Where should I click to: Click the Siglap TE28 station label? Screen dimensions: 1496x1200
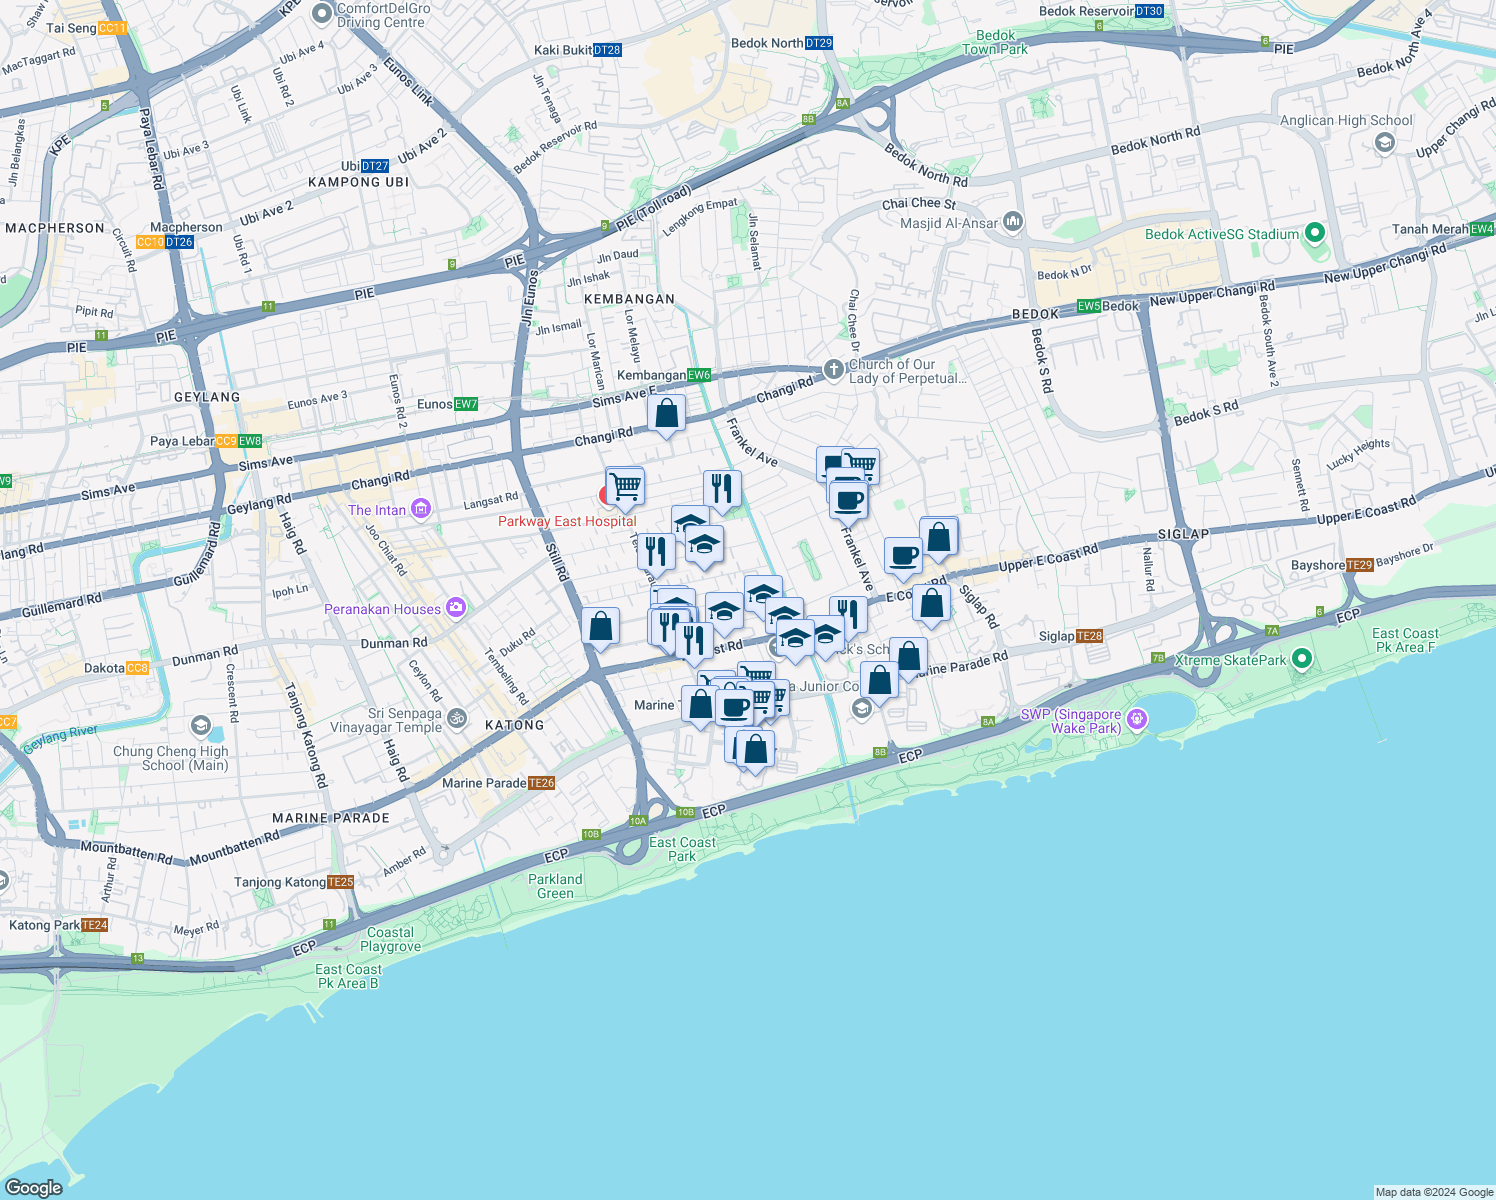[1071, 636]
